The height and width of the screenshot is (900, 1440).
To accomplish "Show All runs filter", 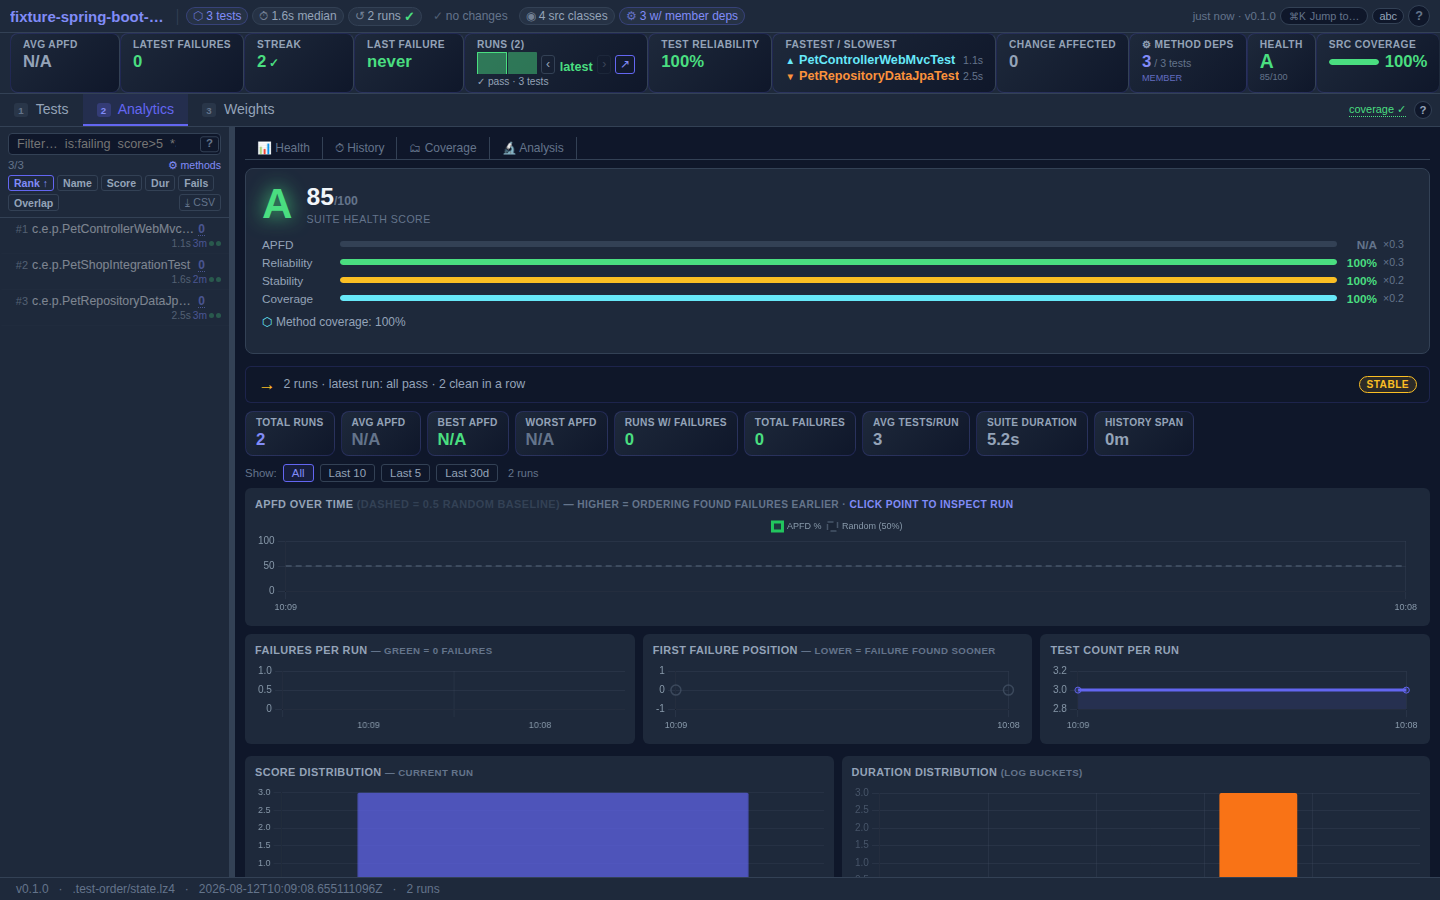I will (298, 473).
